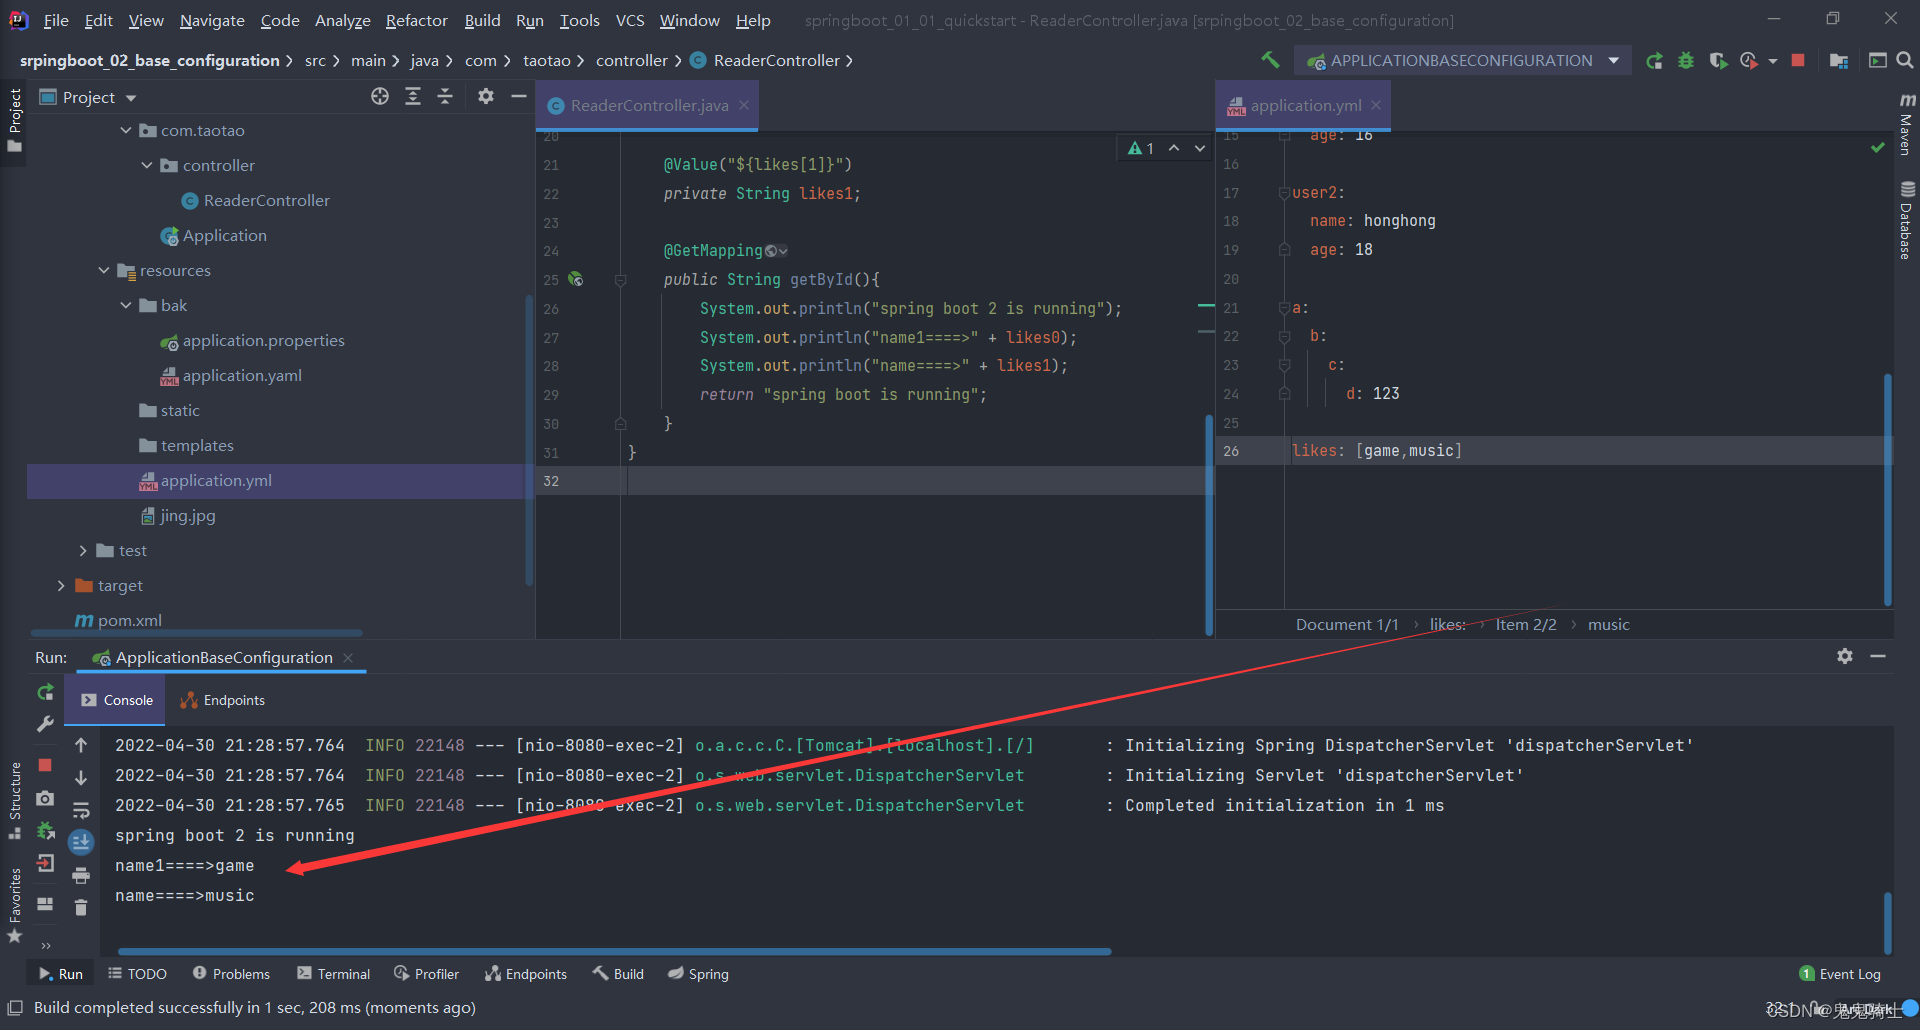The width and height of the screenshot is (1920, 1030).
Task: Click the yml editor vertical scrollbar
Action: (1887, 490)
